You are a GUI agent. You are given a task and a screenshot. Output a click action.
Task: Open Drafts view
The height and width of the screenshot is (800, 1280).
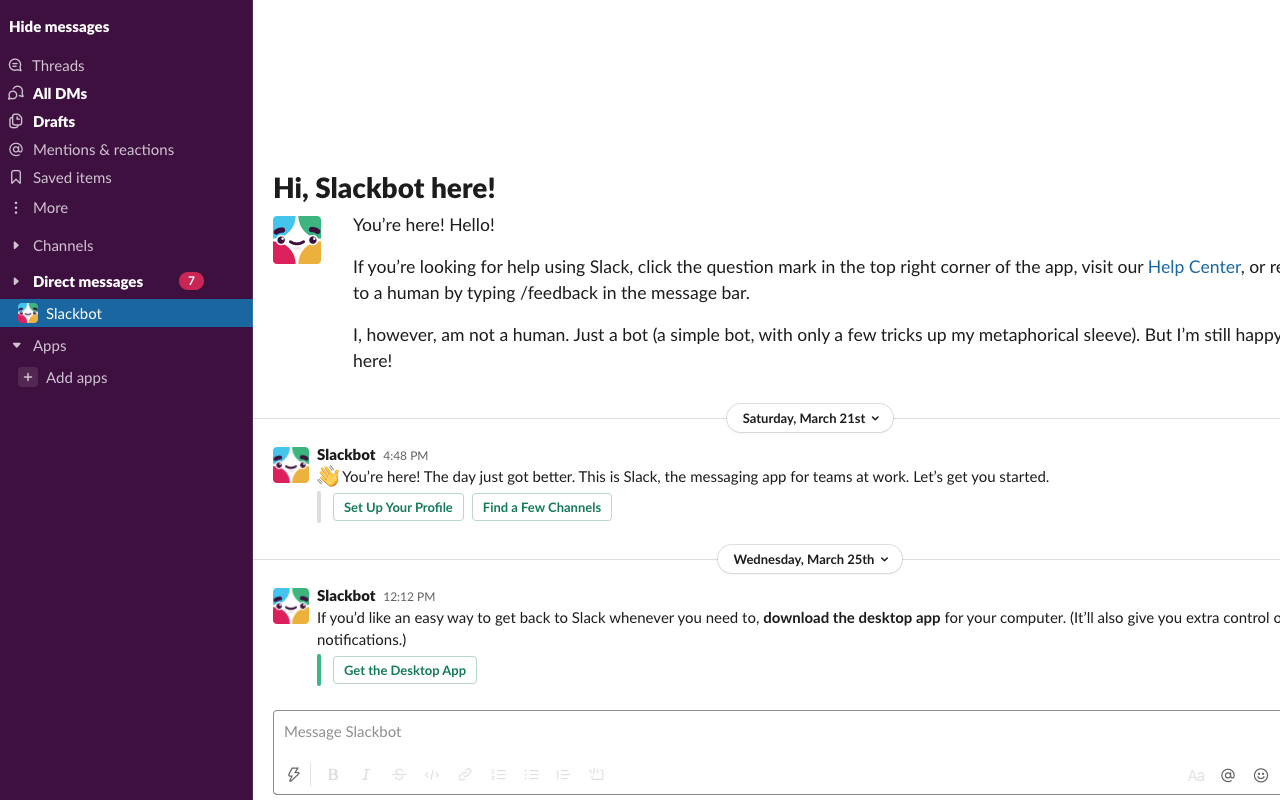54,121
